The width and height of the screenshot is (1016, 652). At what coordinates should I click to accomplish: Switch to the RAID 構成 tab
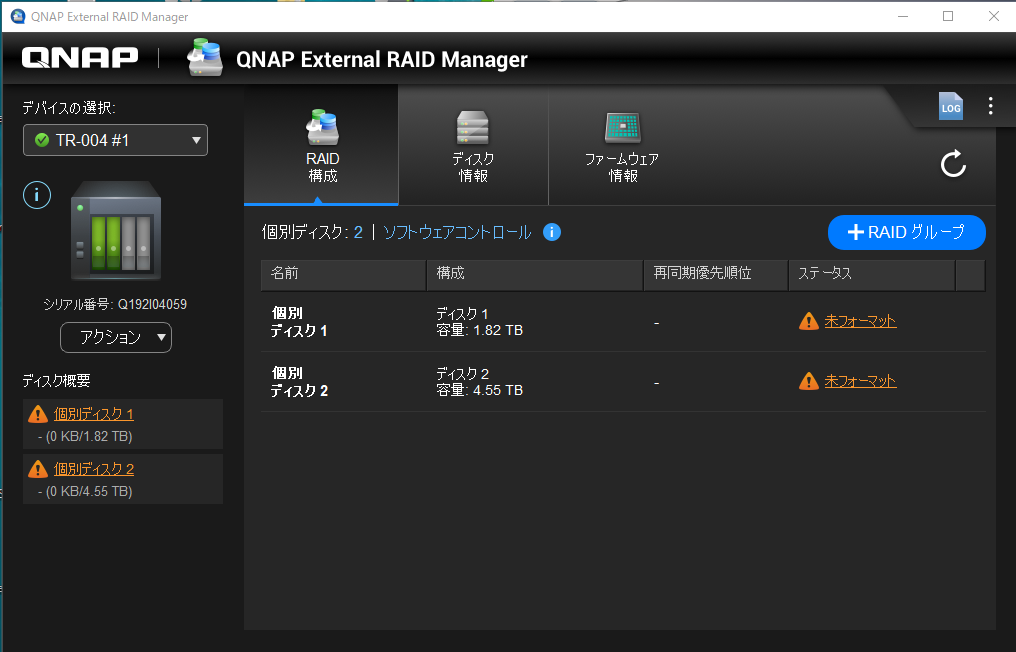click(x=322, y=146)
